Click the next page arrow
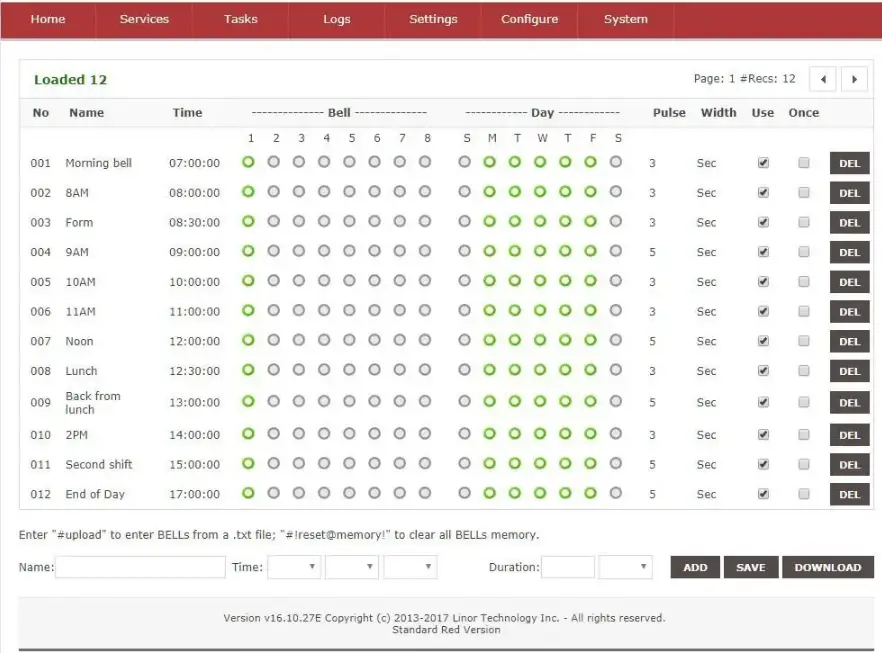Viewport: 882px width, 653px height. coord(855,78)
